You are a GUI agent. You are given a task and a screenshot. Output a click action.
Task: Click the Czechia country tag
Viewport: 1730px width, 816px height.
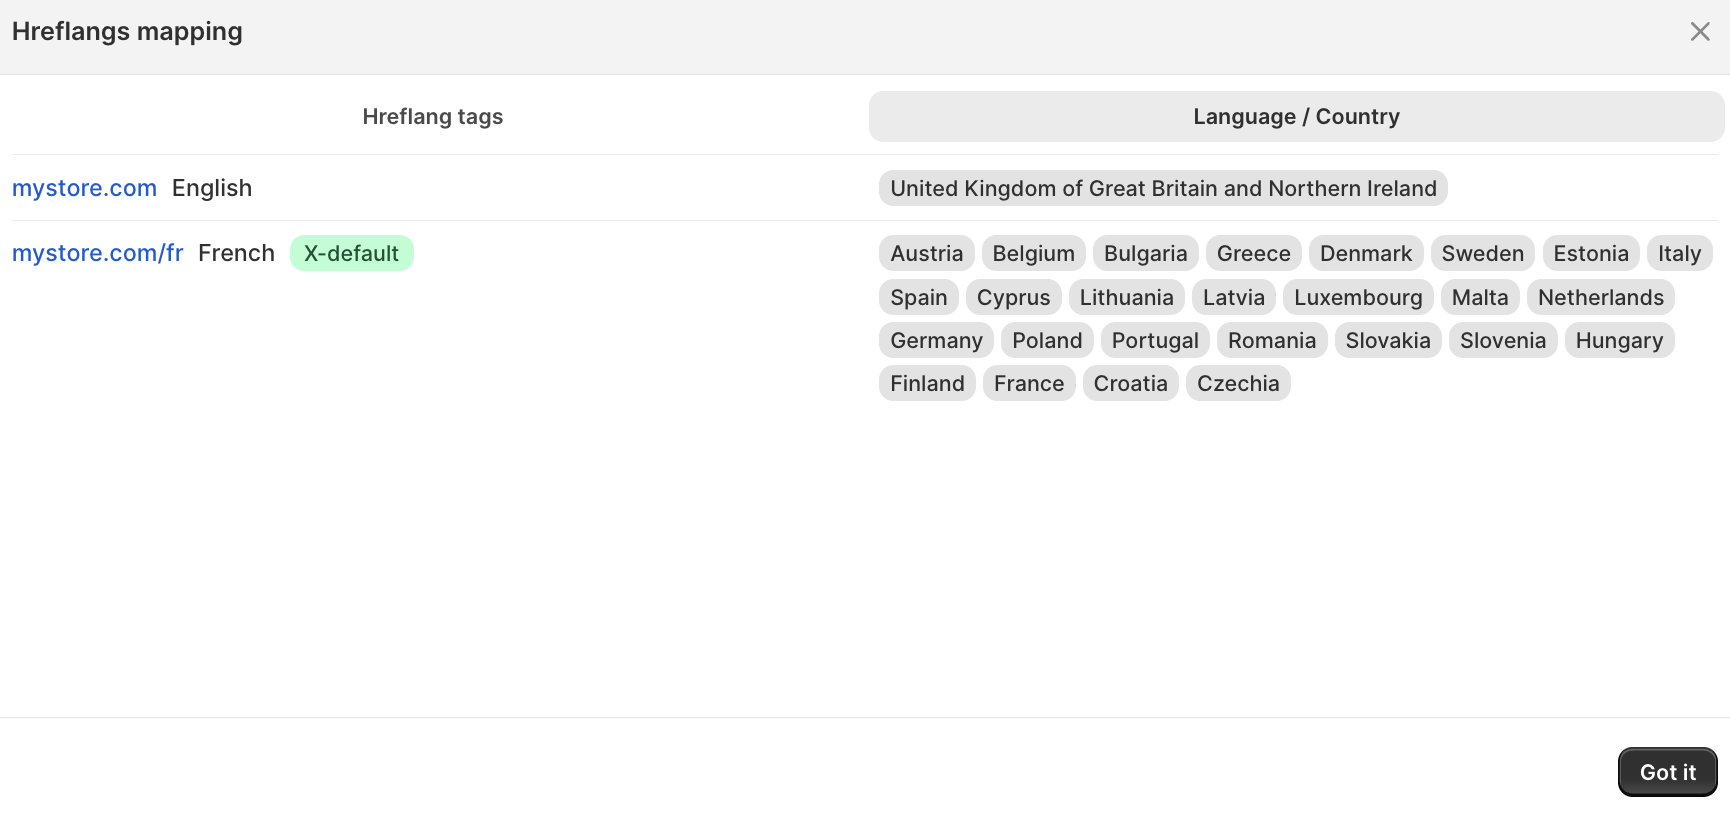pyautogui.click(x=1238, y=383)
